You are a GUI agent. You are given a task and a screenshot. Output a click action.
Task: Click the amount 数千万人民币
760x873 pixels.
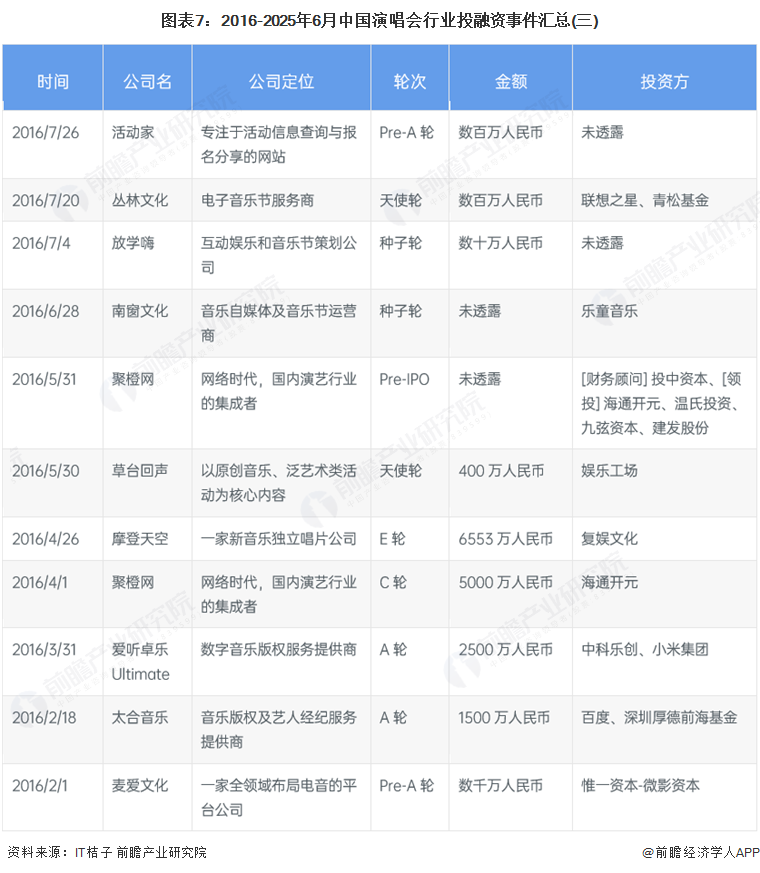pos(501,786)
